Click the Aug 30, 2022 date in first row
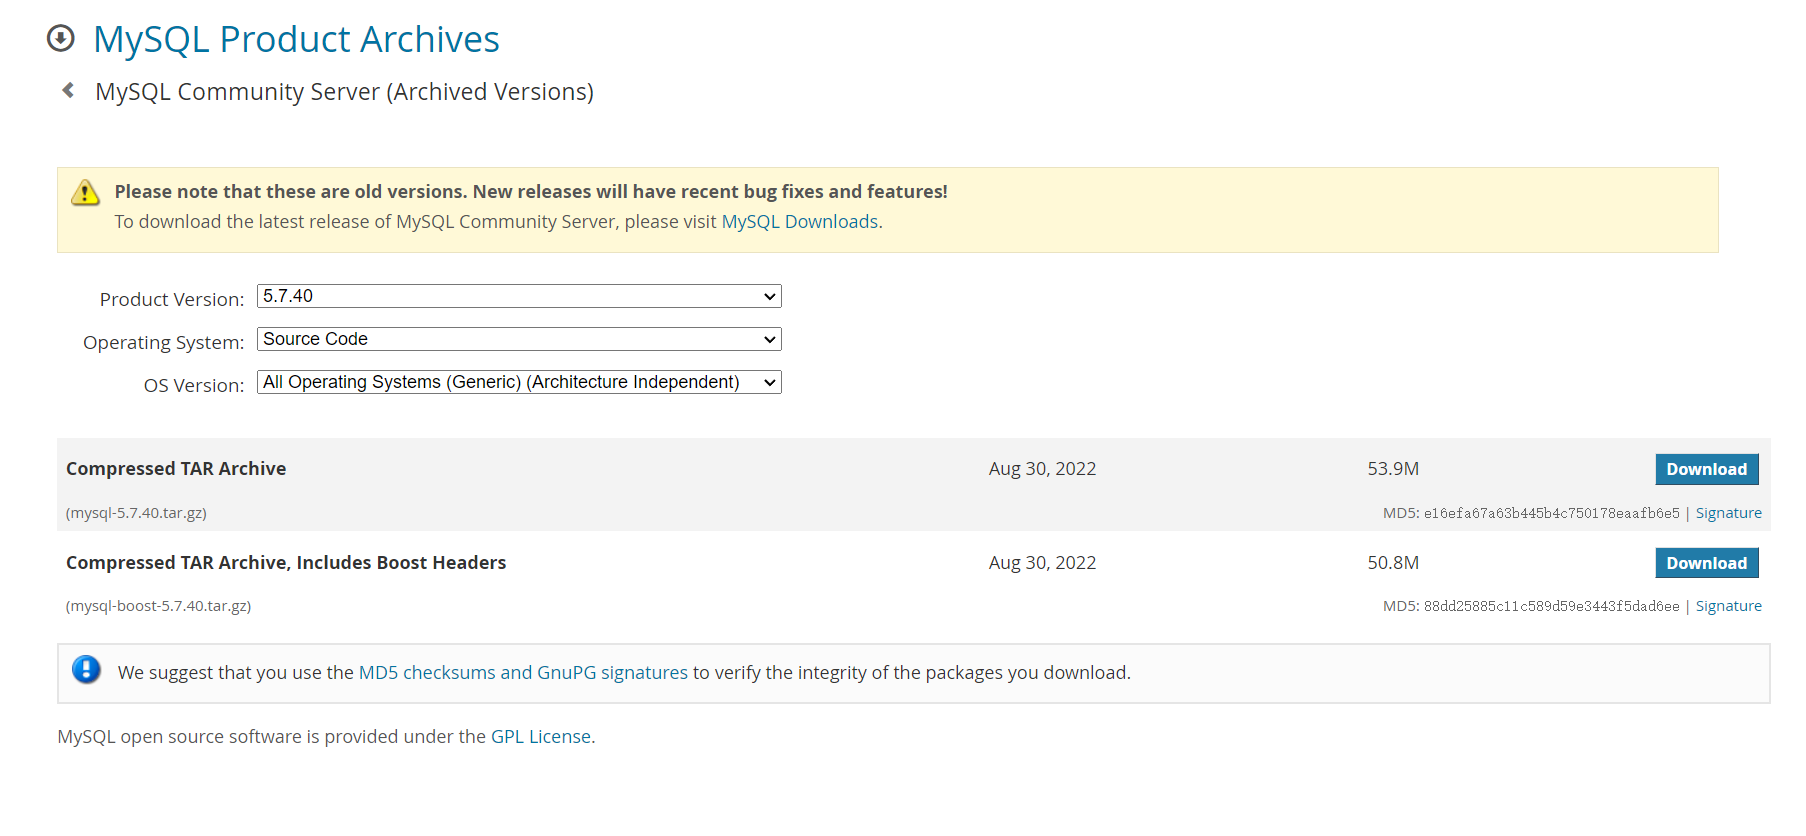 click(x=1042, y=469)
